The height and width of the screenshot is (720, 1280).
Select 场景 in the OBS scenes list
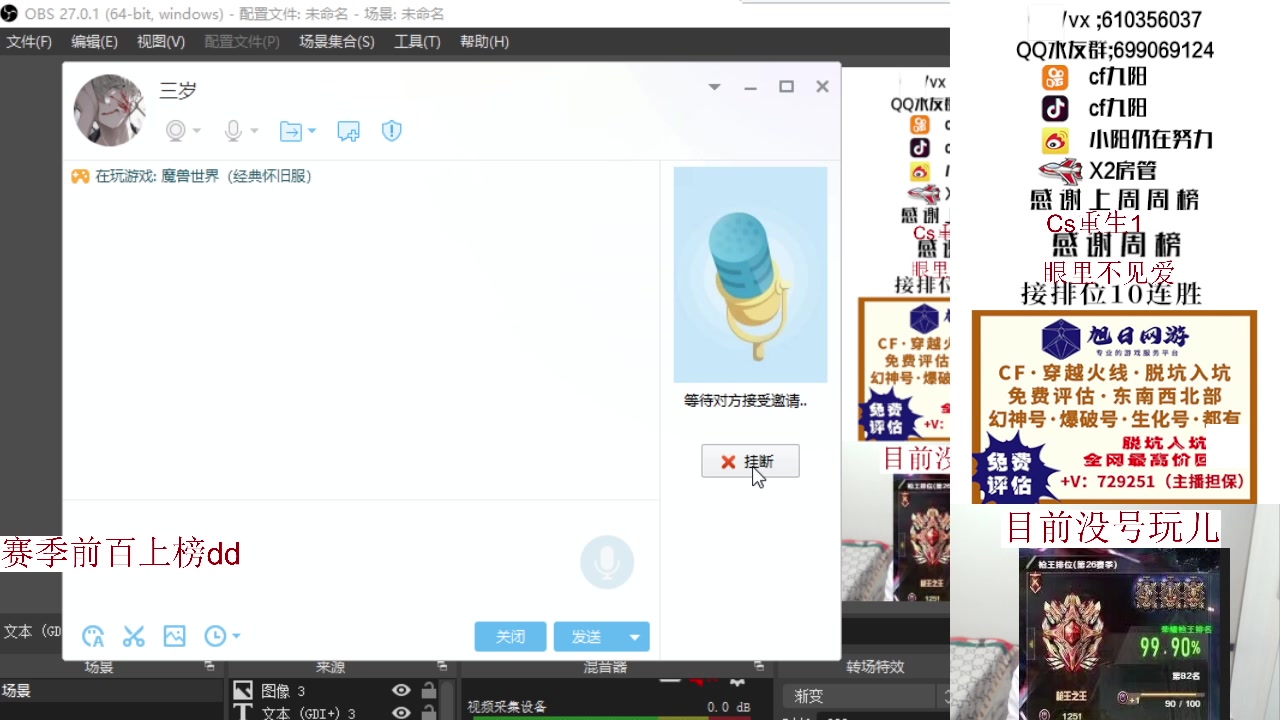112,690
